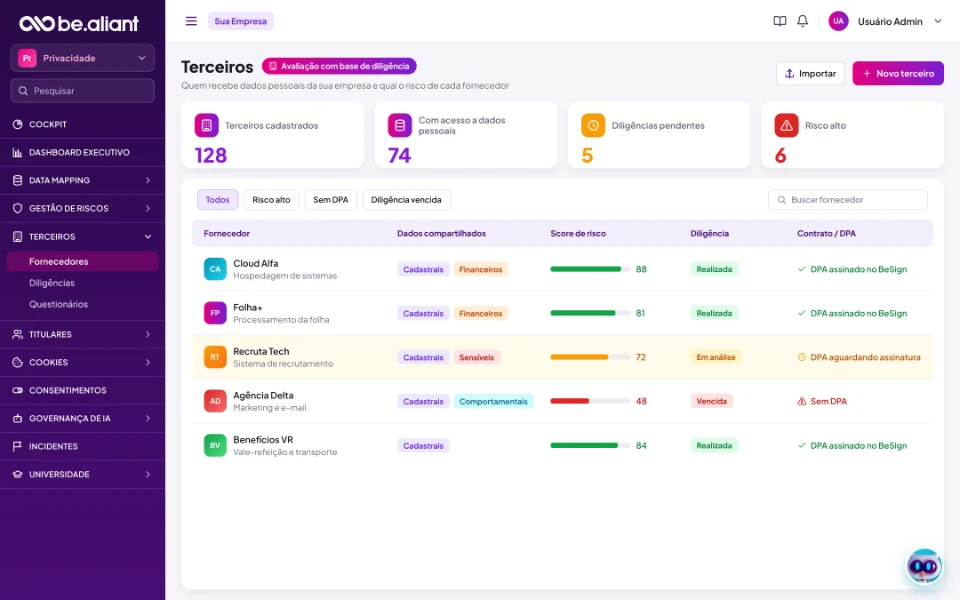The image size is (960, 600).
Task: Expand the Titulares submenu
Action: click(148, 334)
